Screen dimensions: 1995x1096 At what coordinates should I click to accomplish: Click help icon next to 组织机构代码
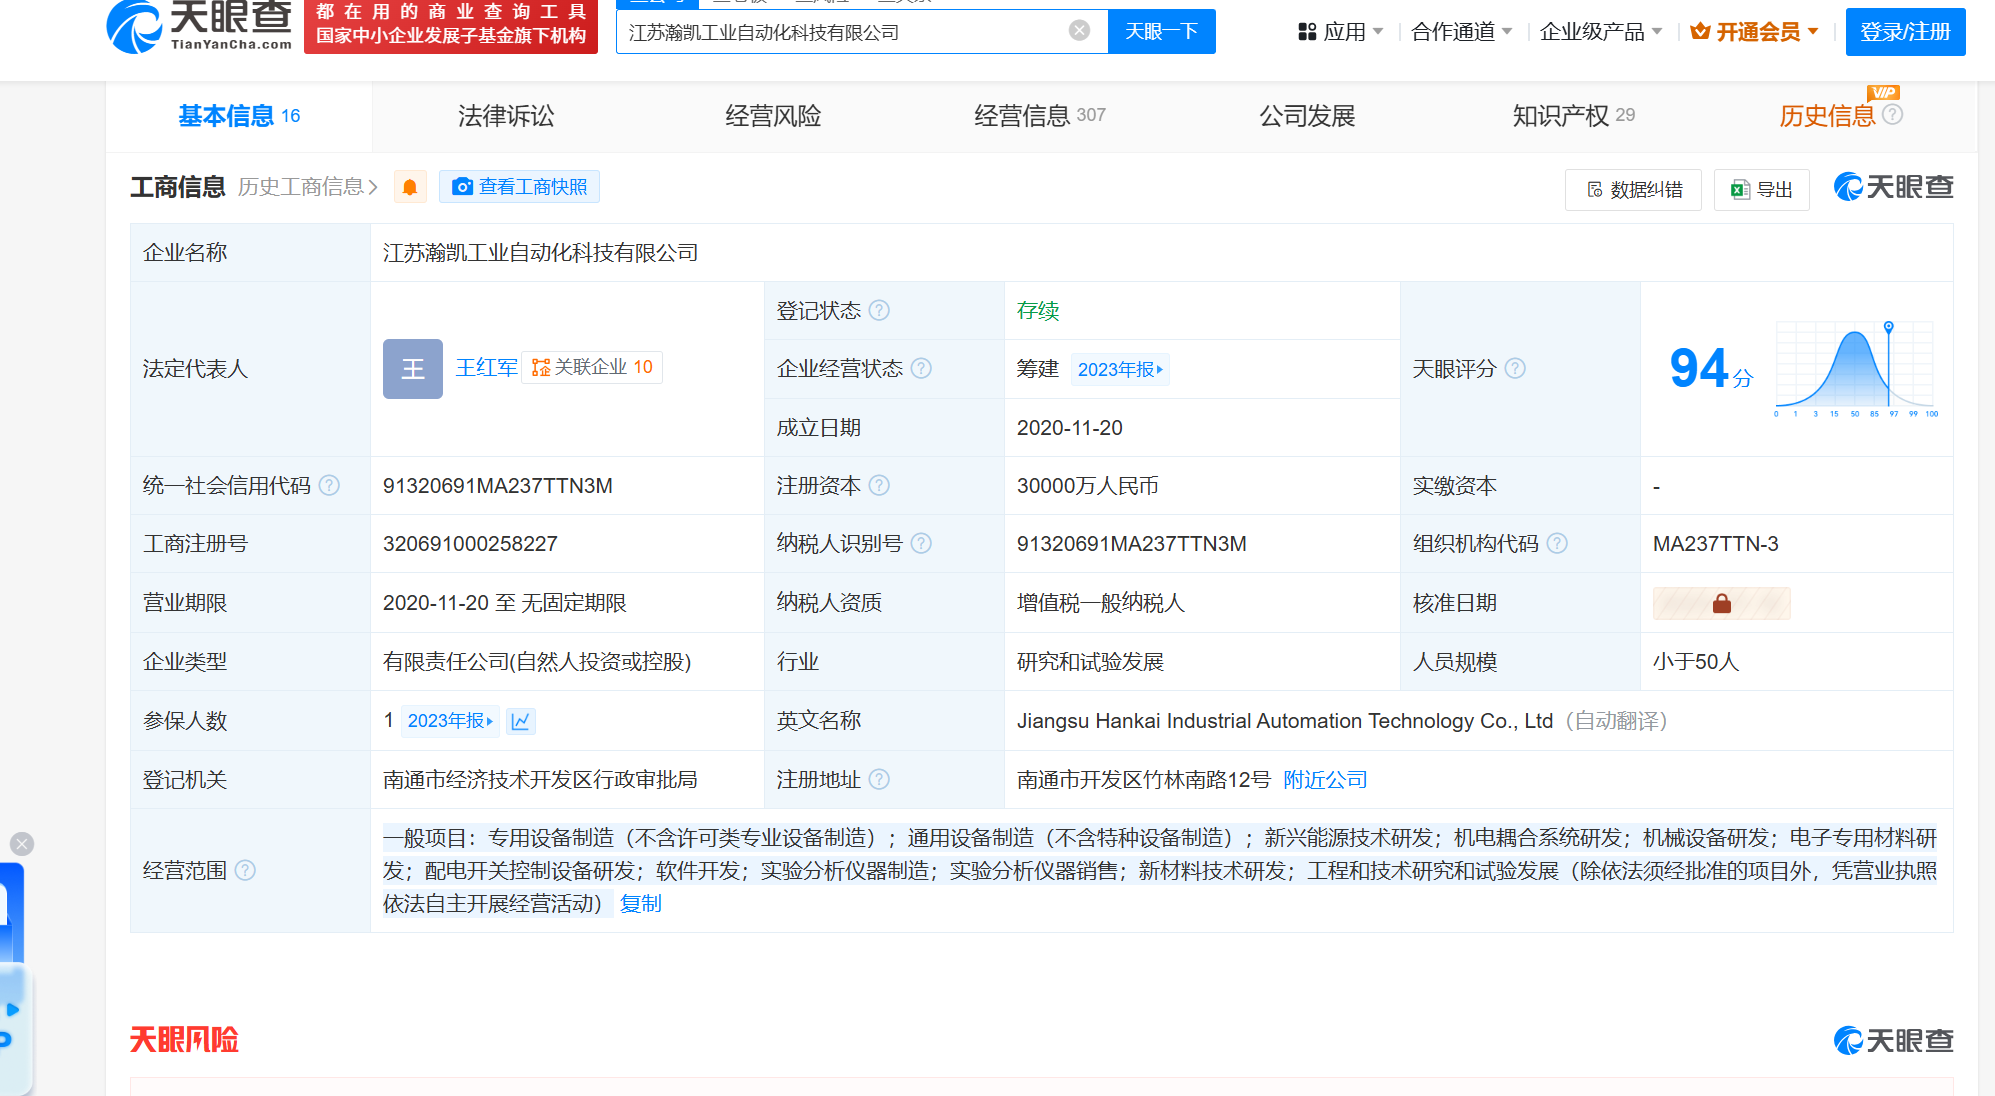click(1557, 543)
